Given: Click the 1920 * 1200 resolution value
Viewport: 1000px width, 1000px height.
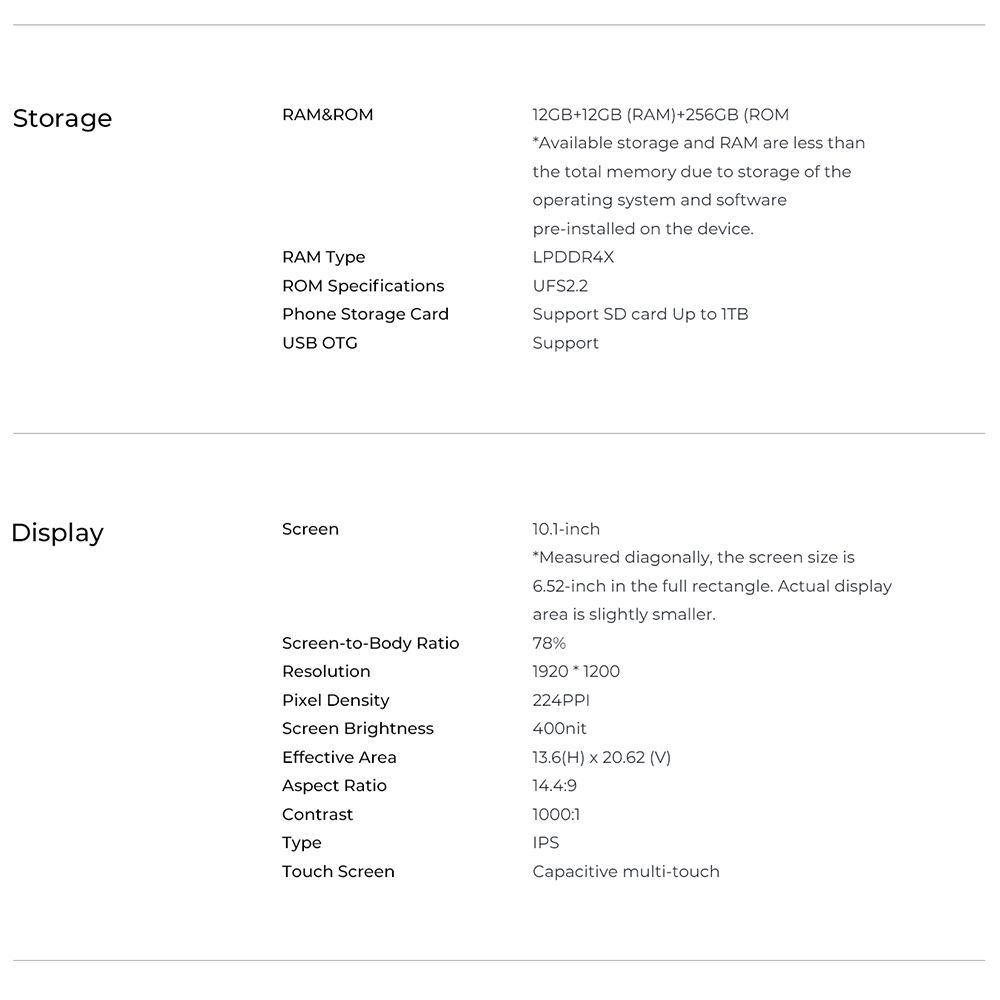Looking at the screenshot, I should 576,671.
